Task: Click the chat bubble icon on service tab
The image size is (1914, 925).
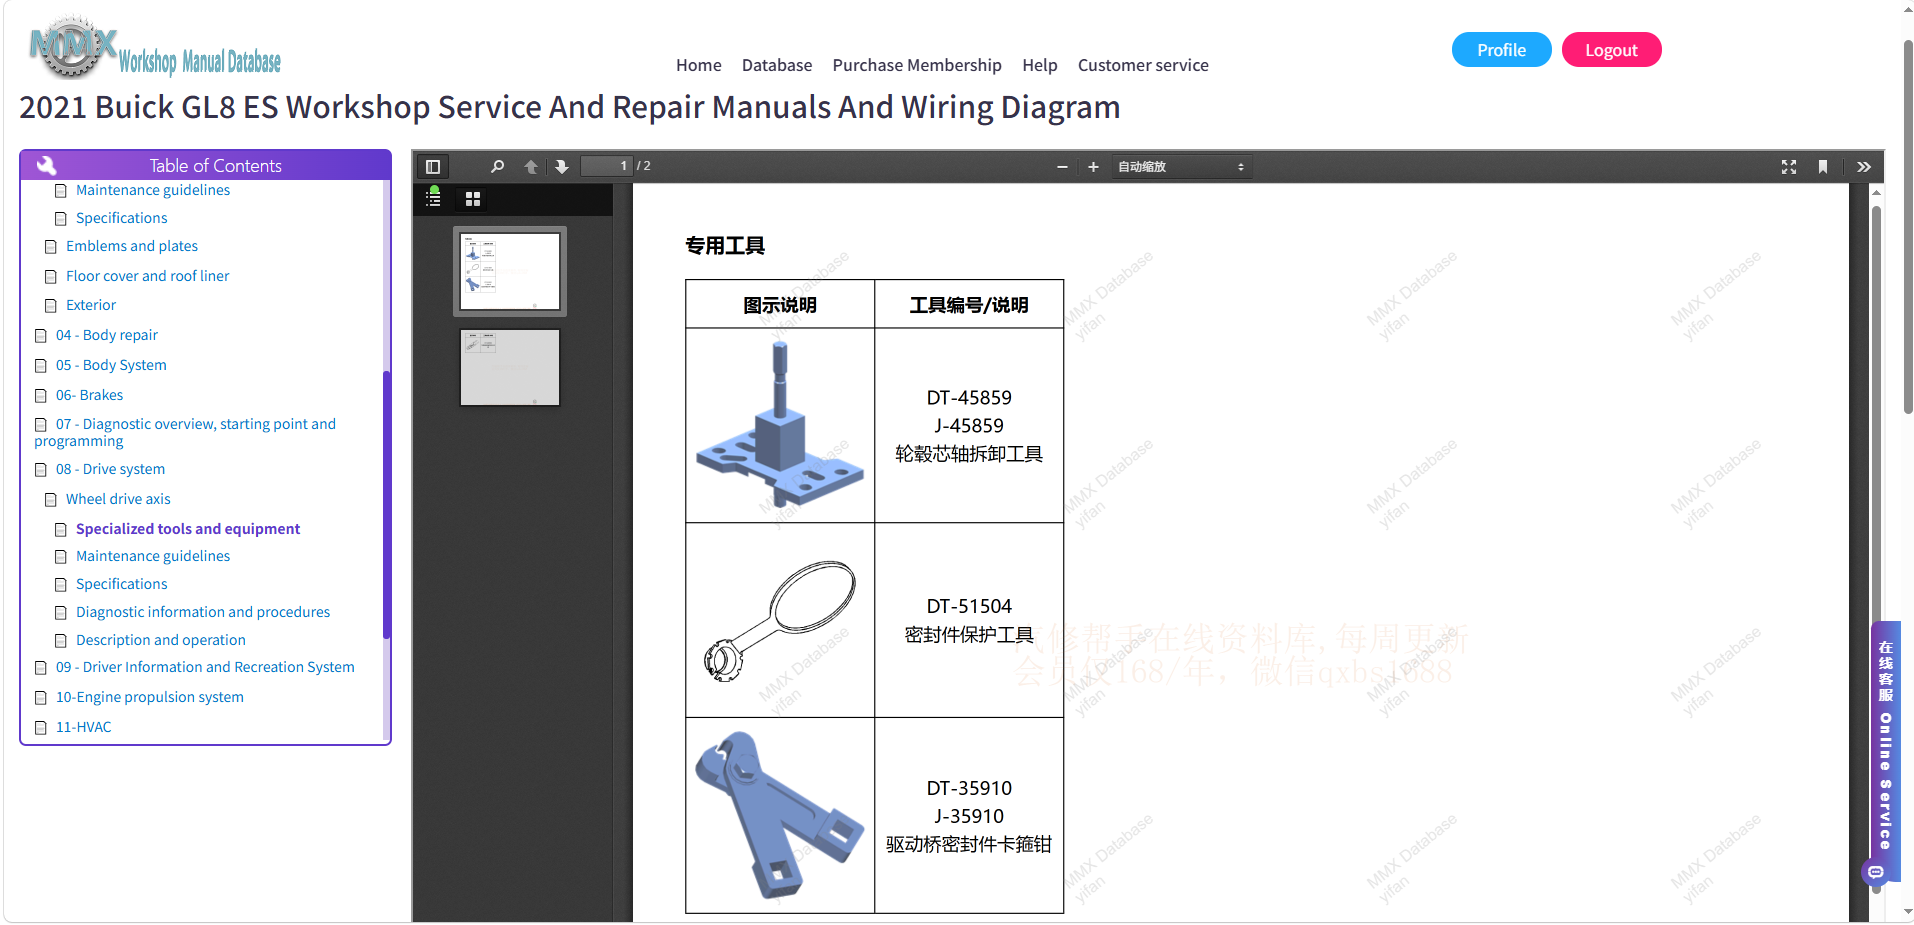Action: tap(1876, 872)
